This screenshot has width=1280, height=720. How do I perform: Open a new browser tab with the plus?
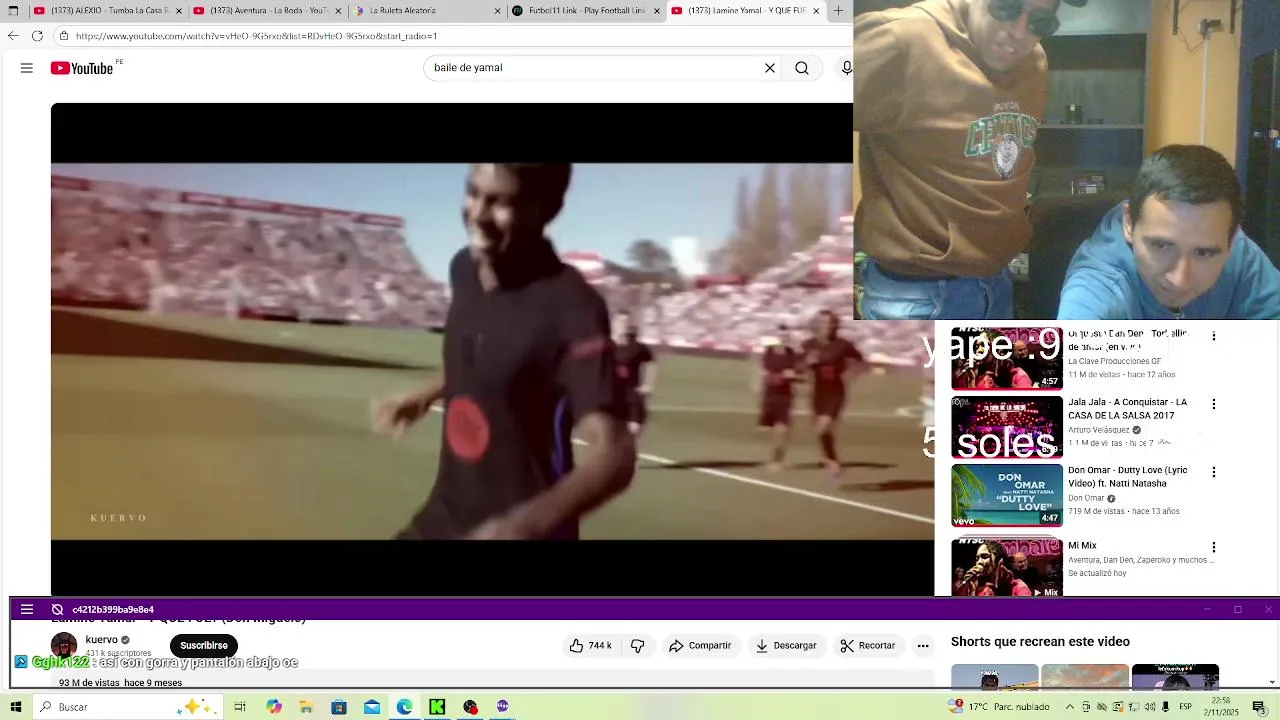838,11
